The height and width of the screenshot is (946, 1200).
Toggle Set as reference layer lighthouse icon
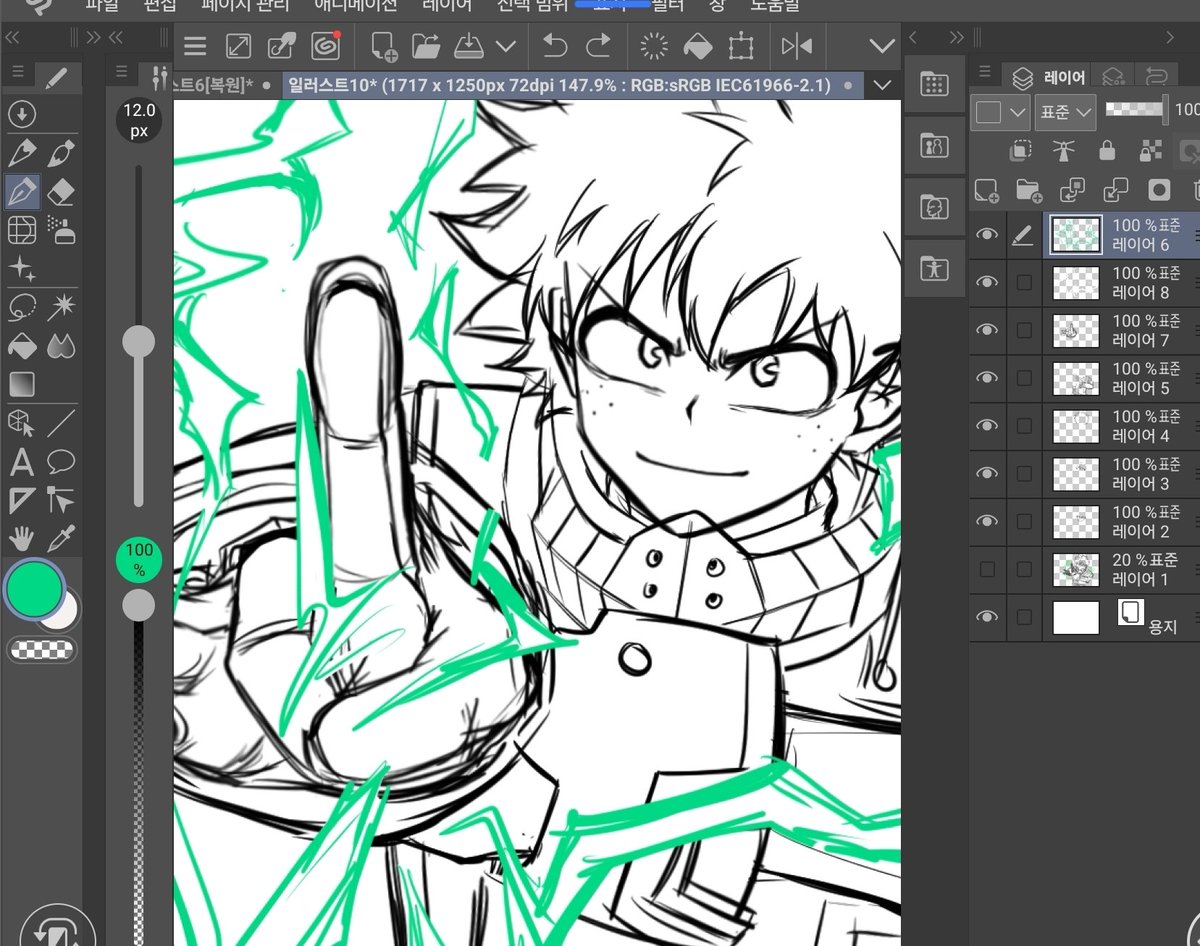[x=1063, y=150]
